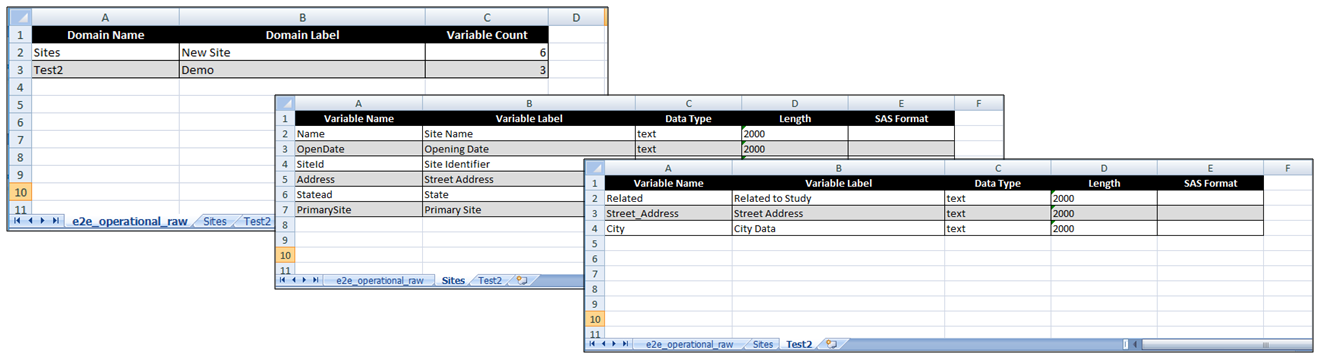The height and width of the screenshot is (360, 1320).
Task: Open e2e_operational_raw tab in middle Sites window
Action: pyautogui.click(x=379, y=281)
